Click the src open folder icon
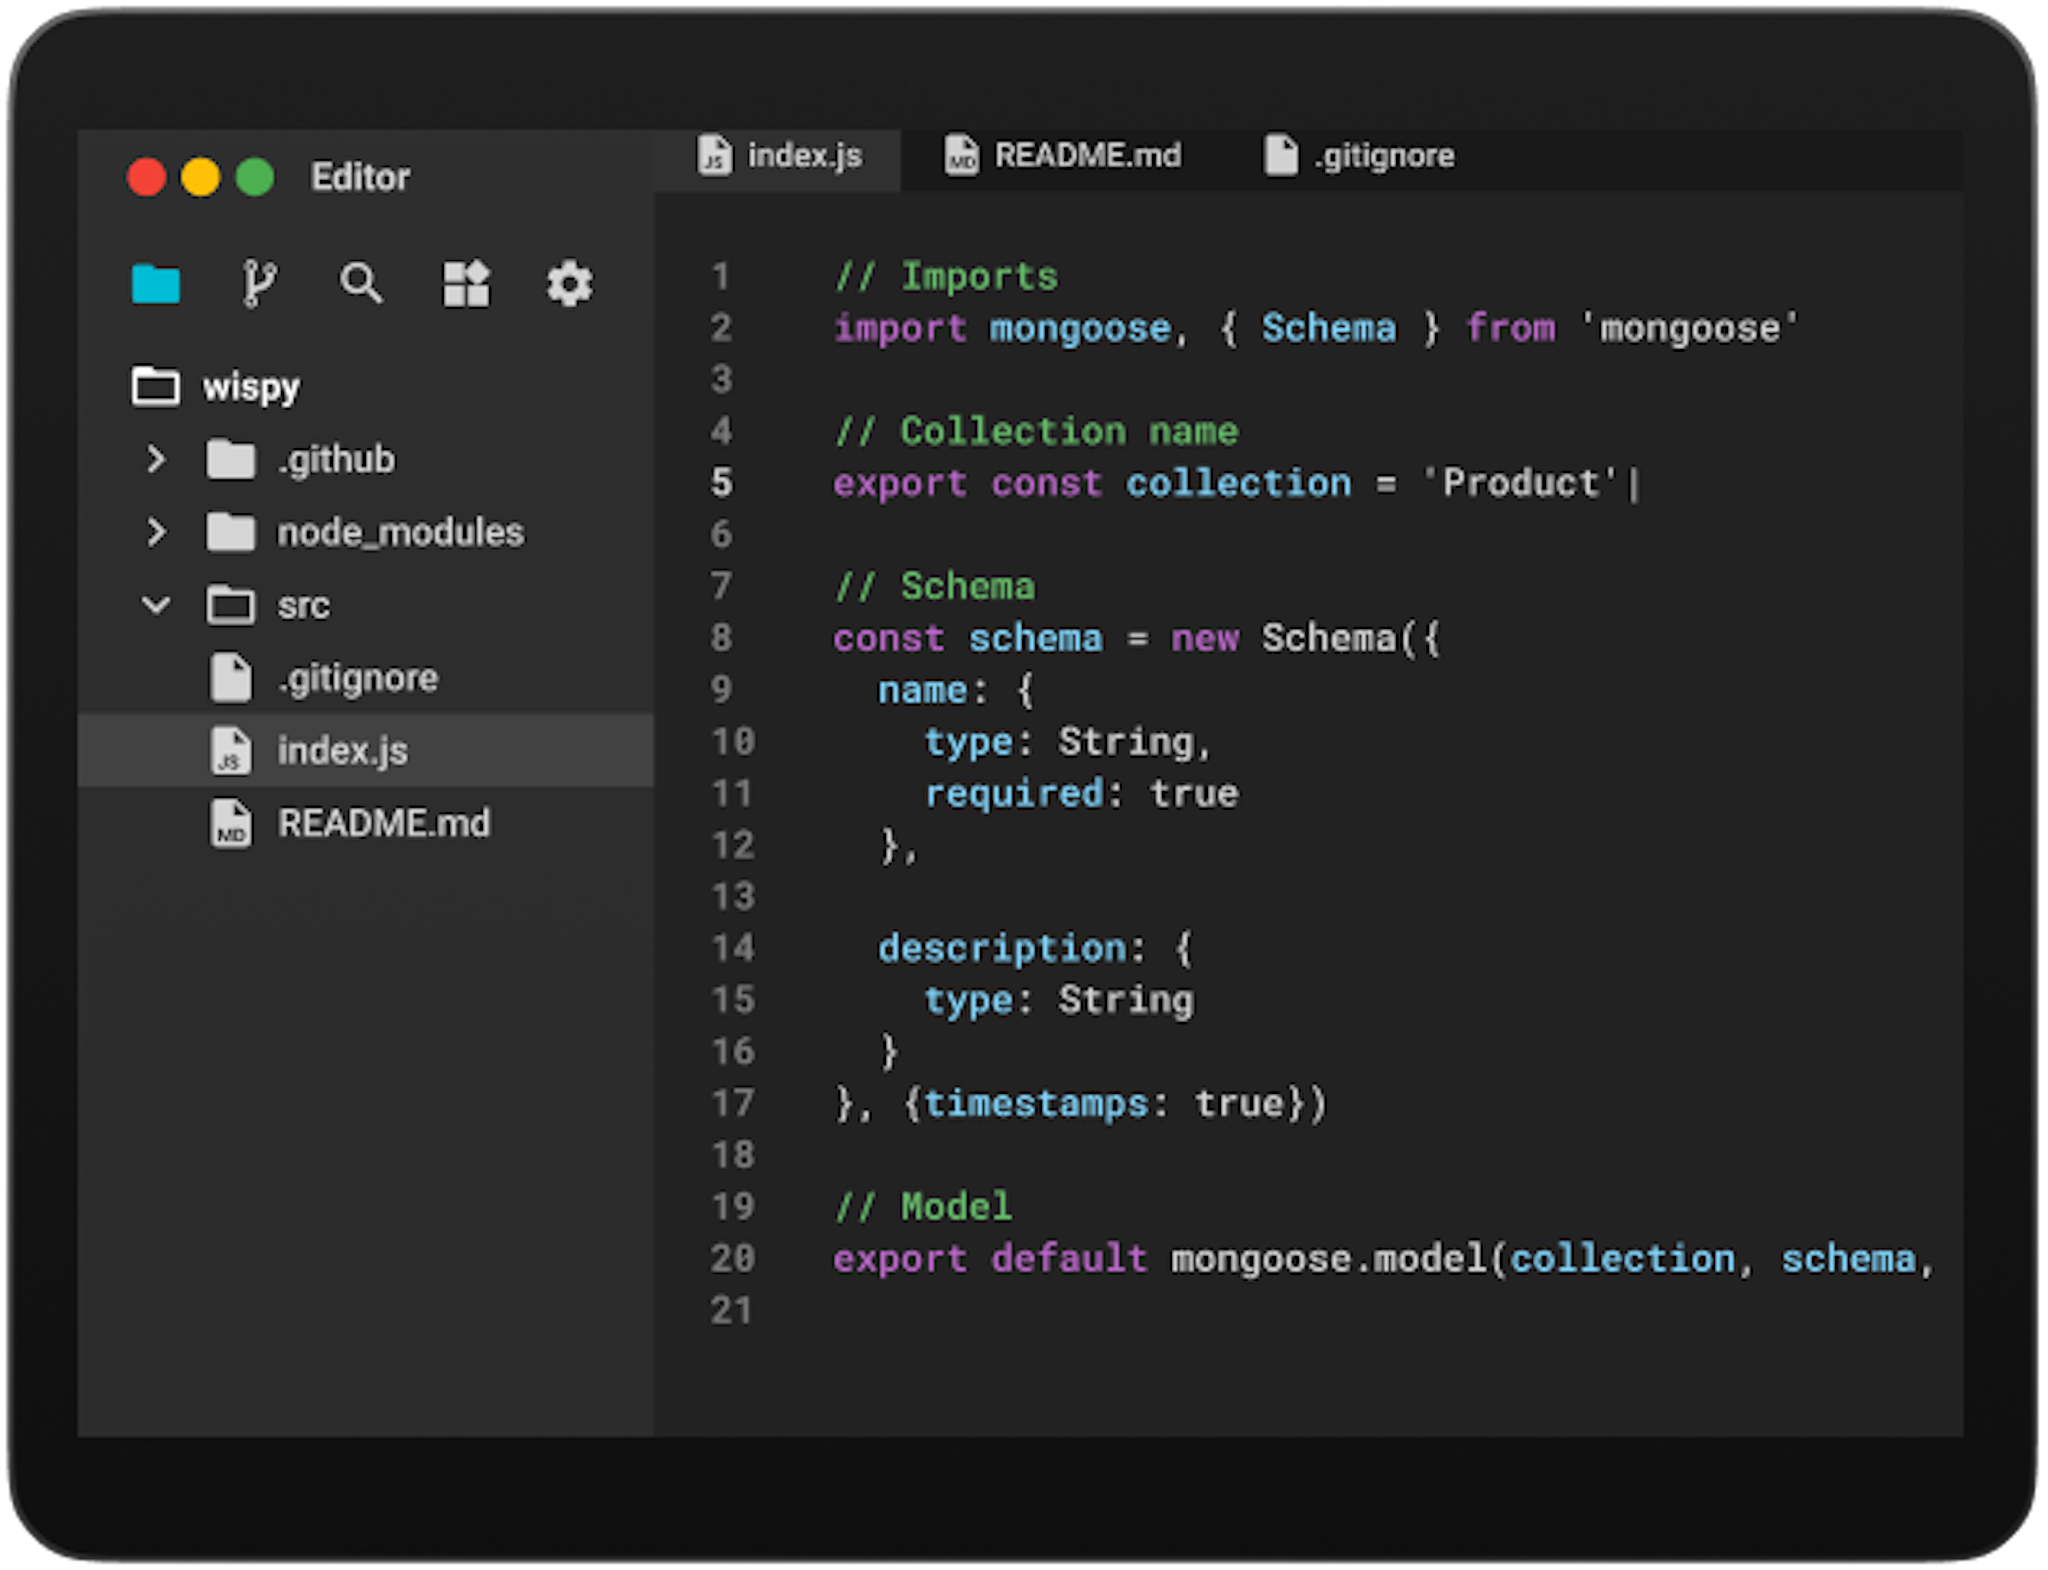The image size is (2048, 1570). tap(231, 605)
